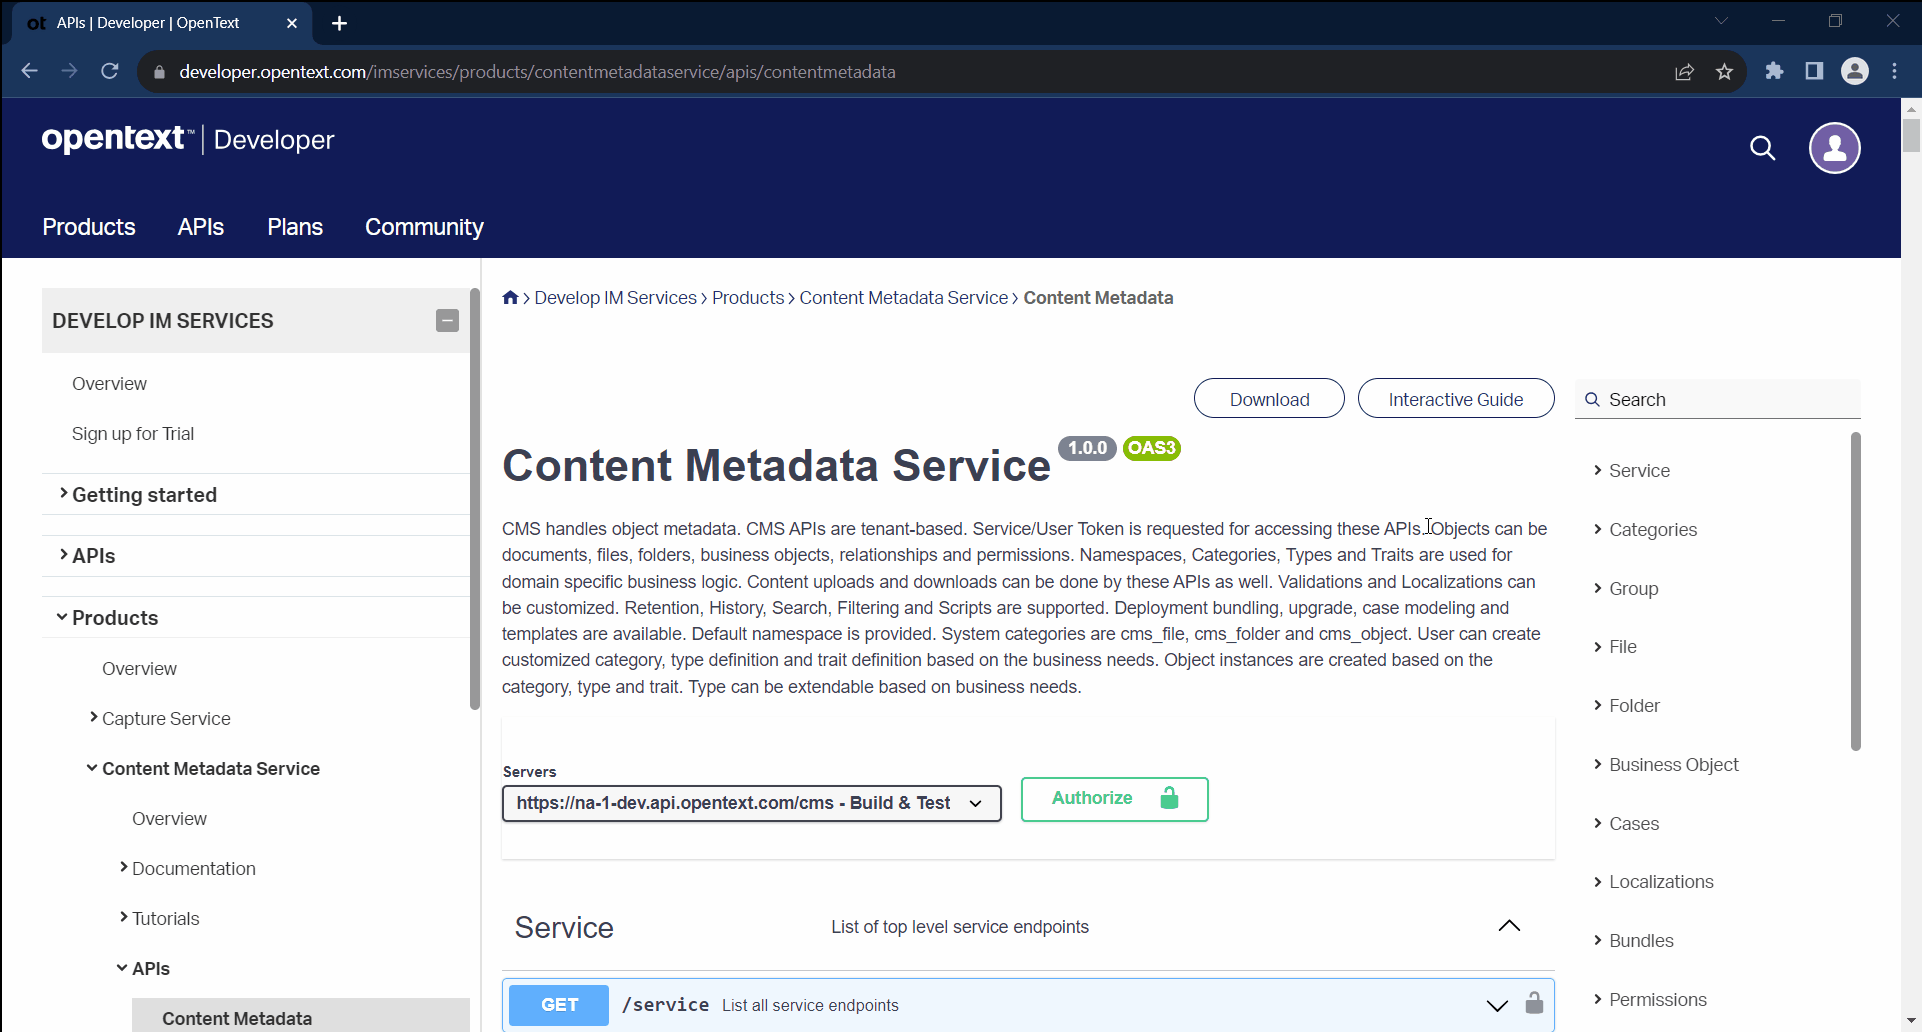
Task: Click the browser extensions puzzle icon
Action: coord(1775,71)
